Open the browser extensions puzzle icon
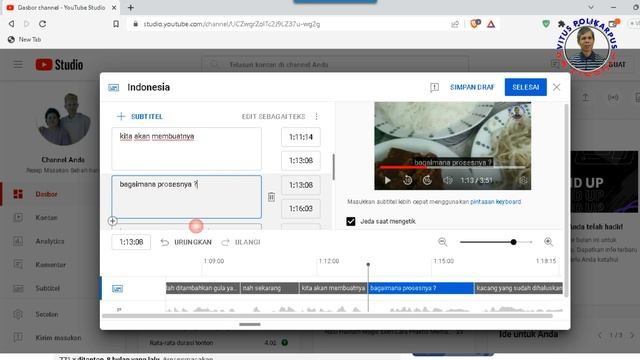Image resolution: width=640 pixels, height=360 pixels. click(561, 24)
